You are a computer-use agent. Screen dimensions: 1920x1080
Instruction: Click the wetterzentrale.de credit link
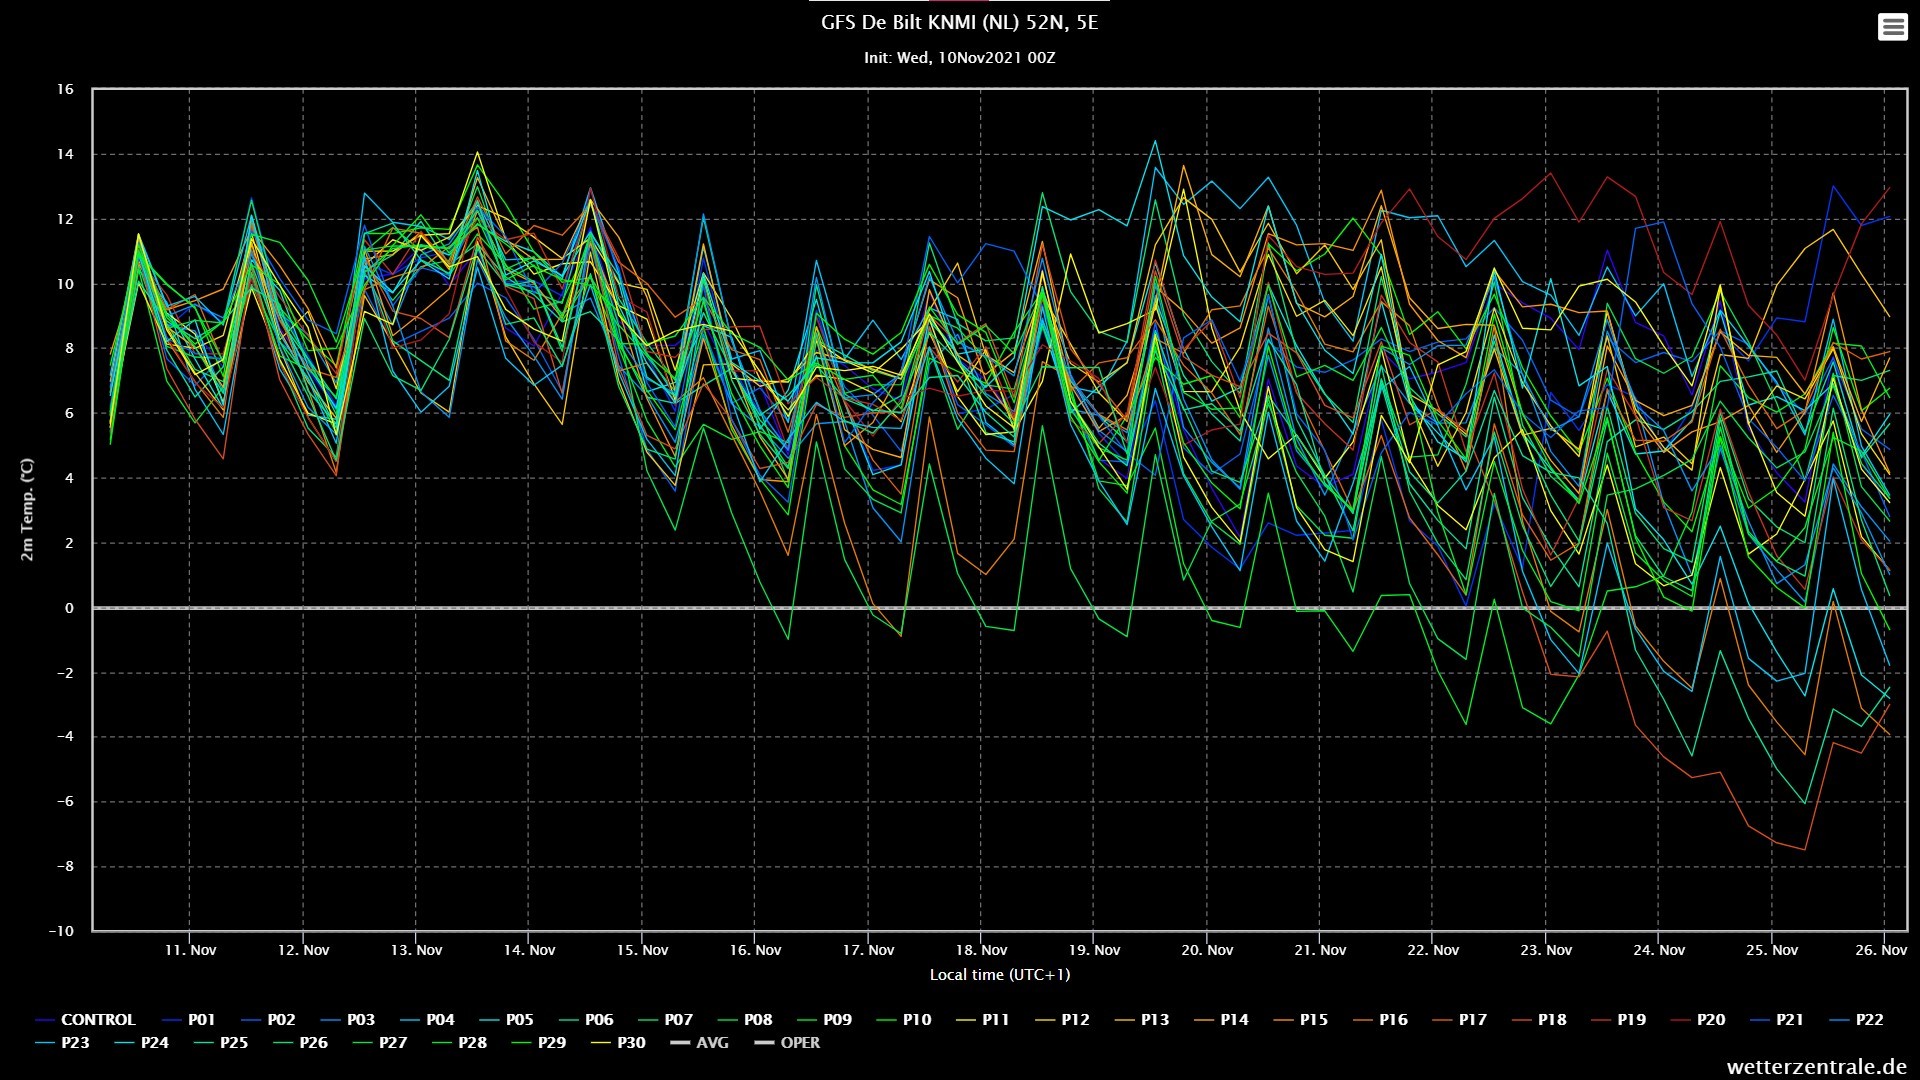(1816, 1067)
